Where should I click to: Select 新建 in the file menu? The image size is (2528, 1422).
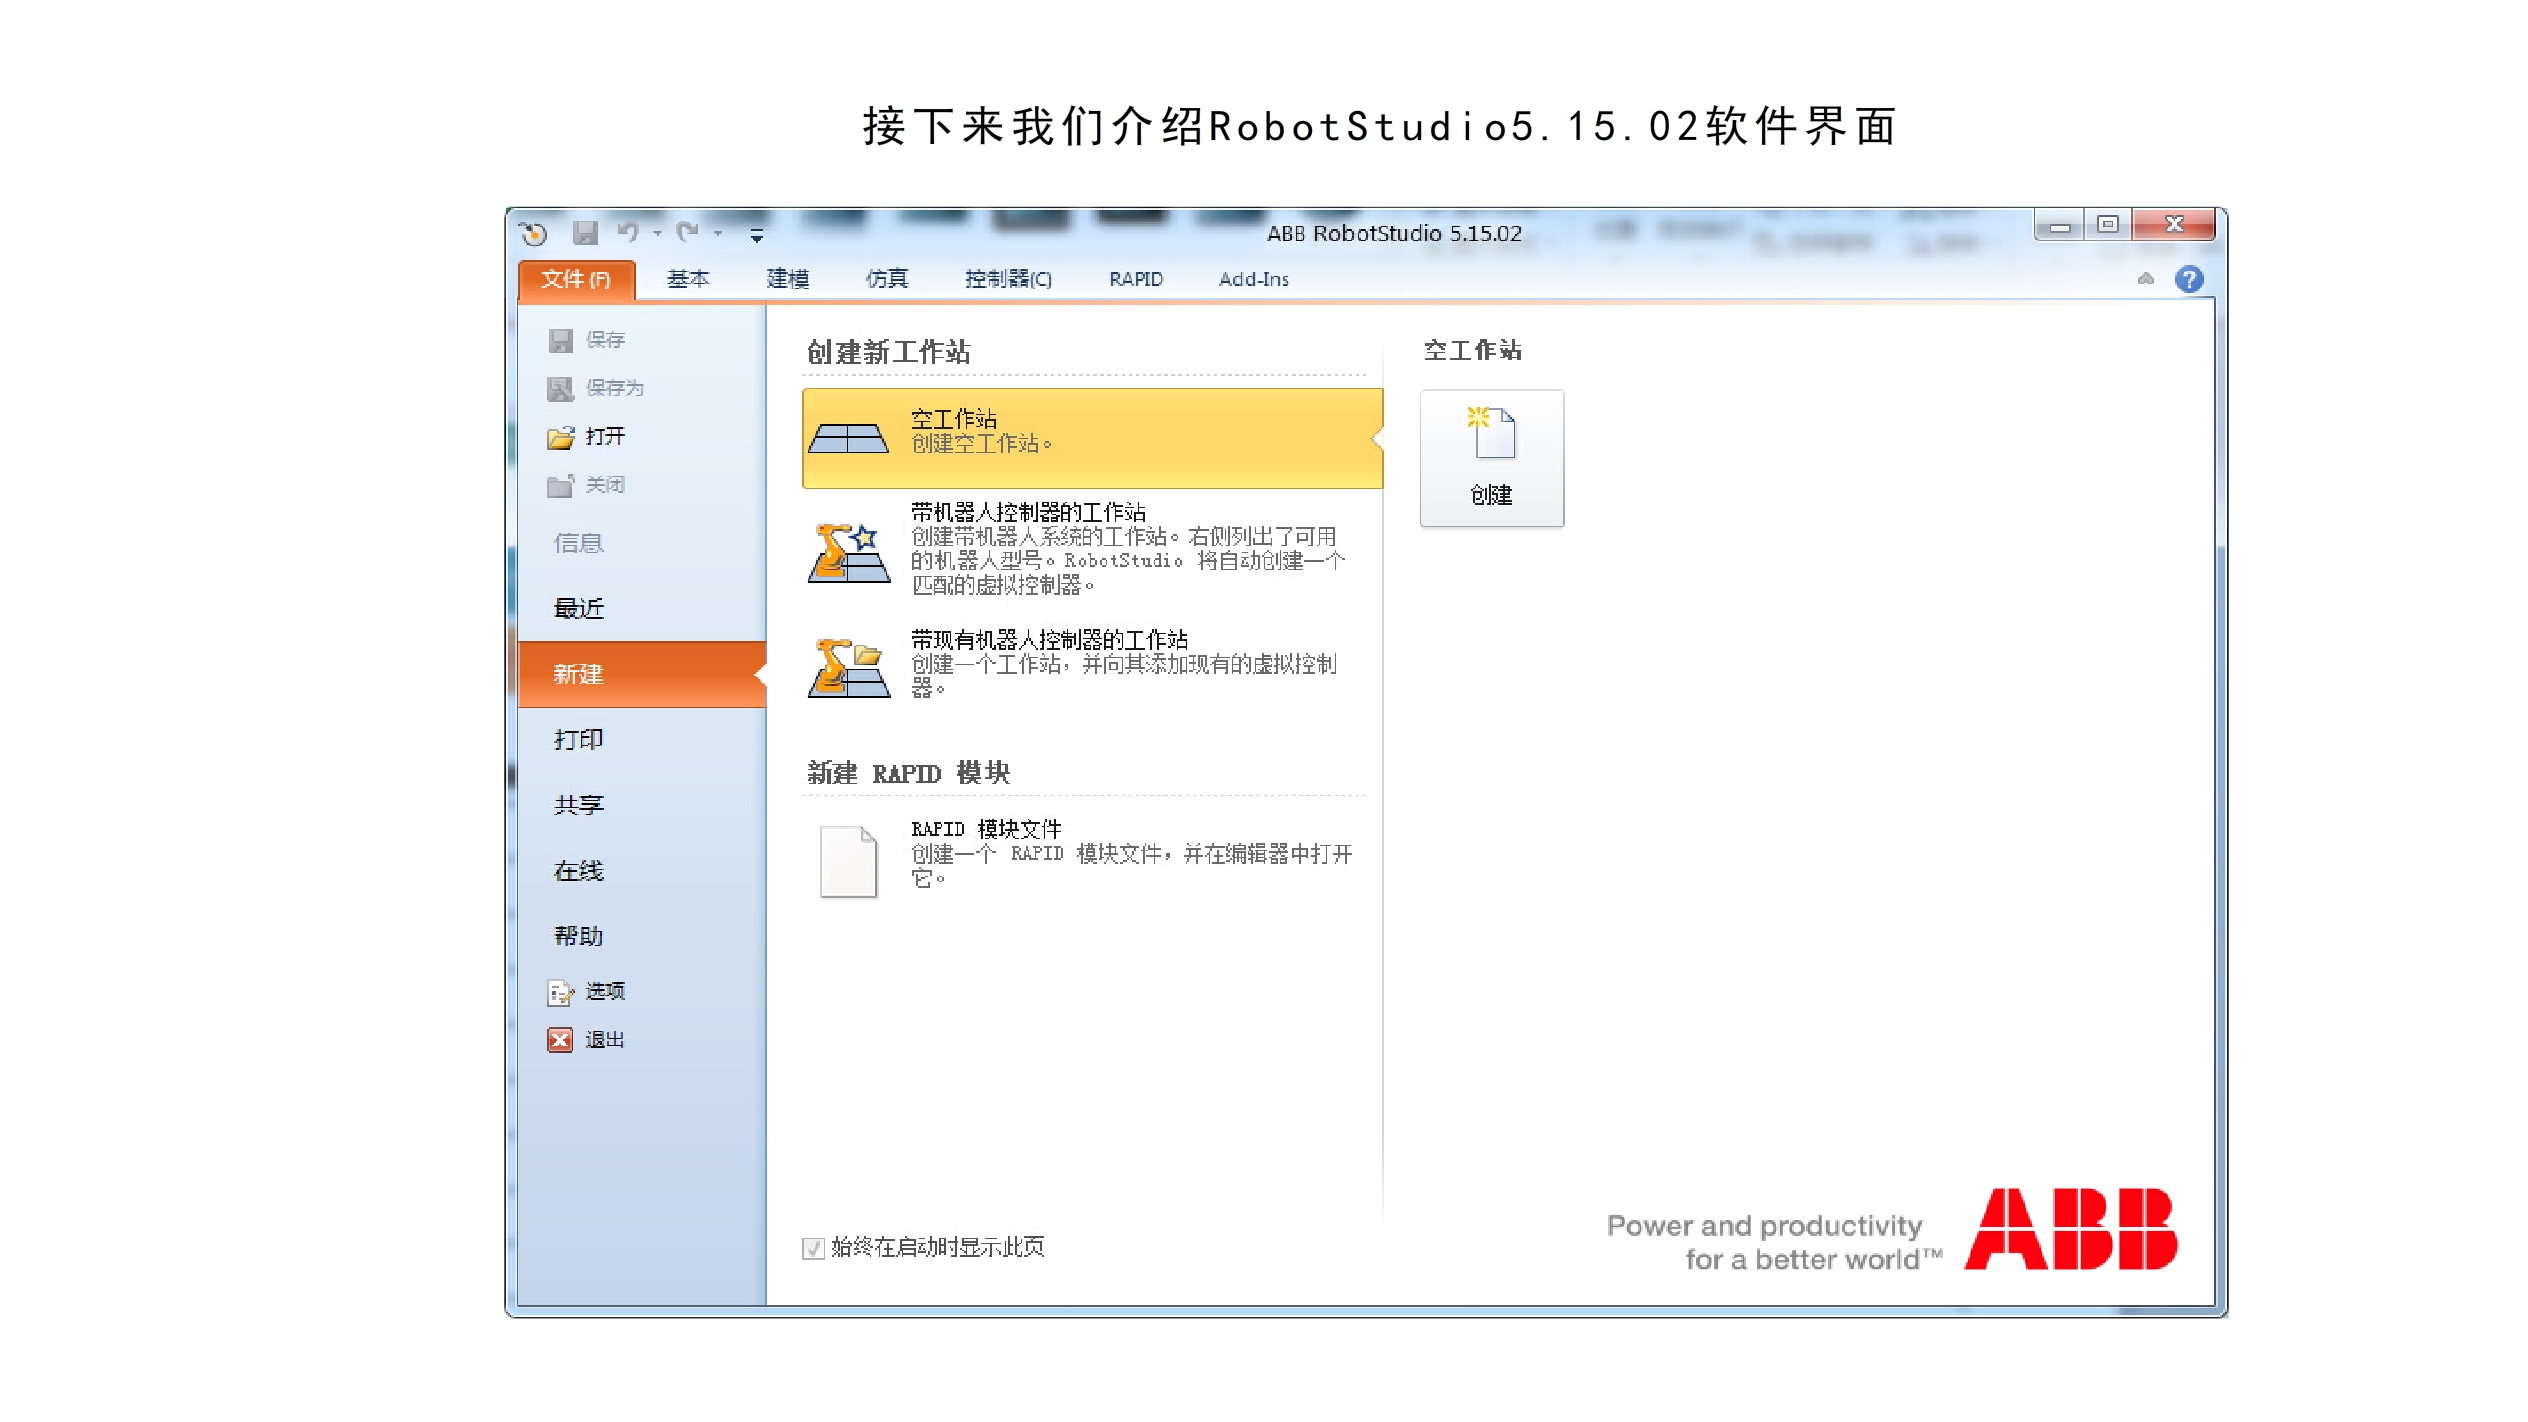pyautogui.click(x=642, y=674)
